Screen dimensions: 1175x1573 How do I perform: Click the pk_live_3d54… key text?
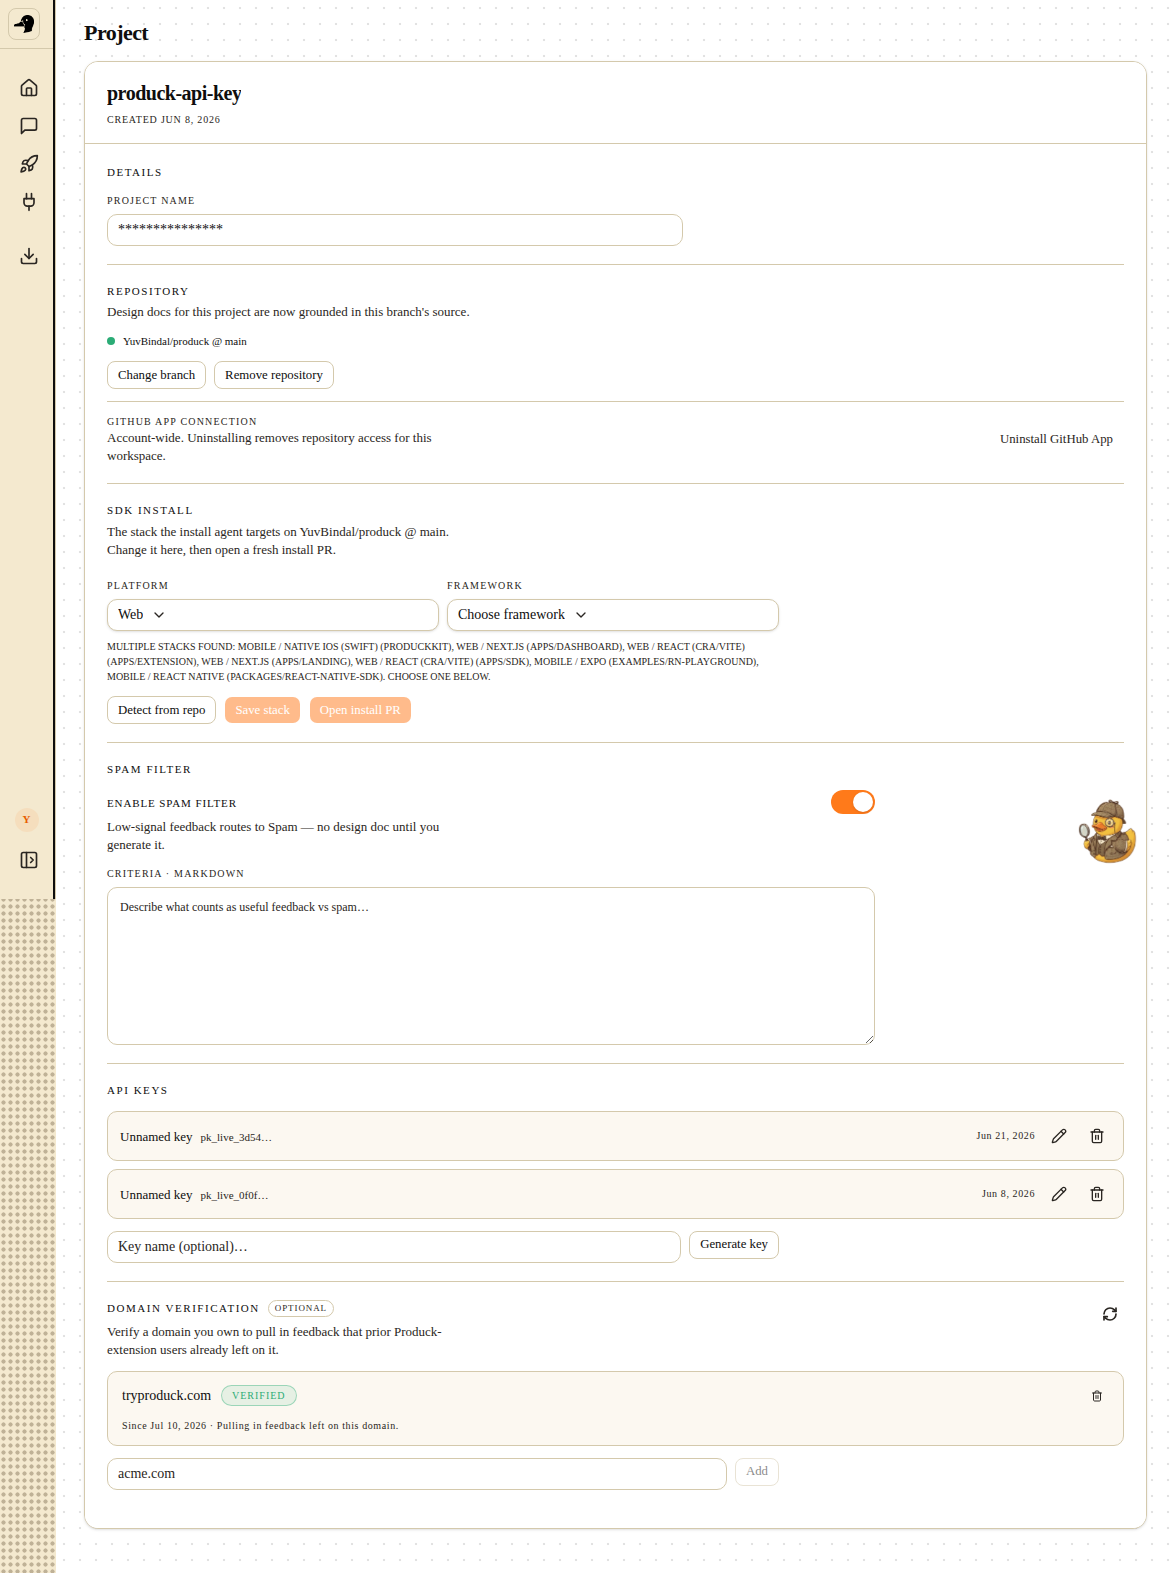coord(236,1138)
